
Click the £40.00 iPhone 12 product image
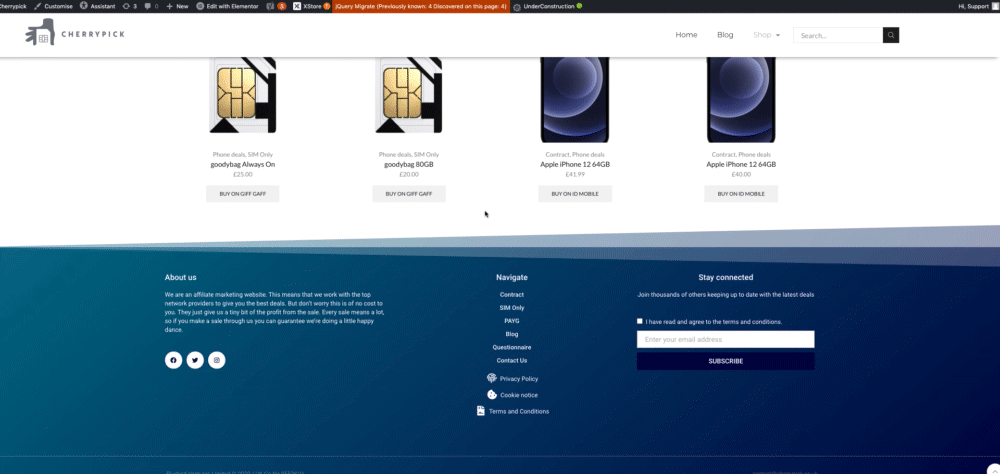[741, 100]
